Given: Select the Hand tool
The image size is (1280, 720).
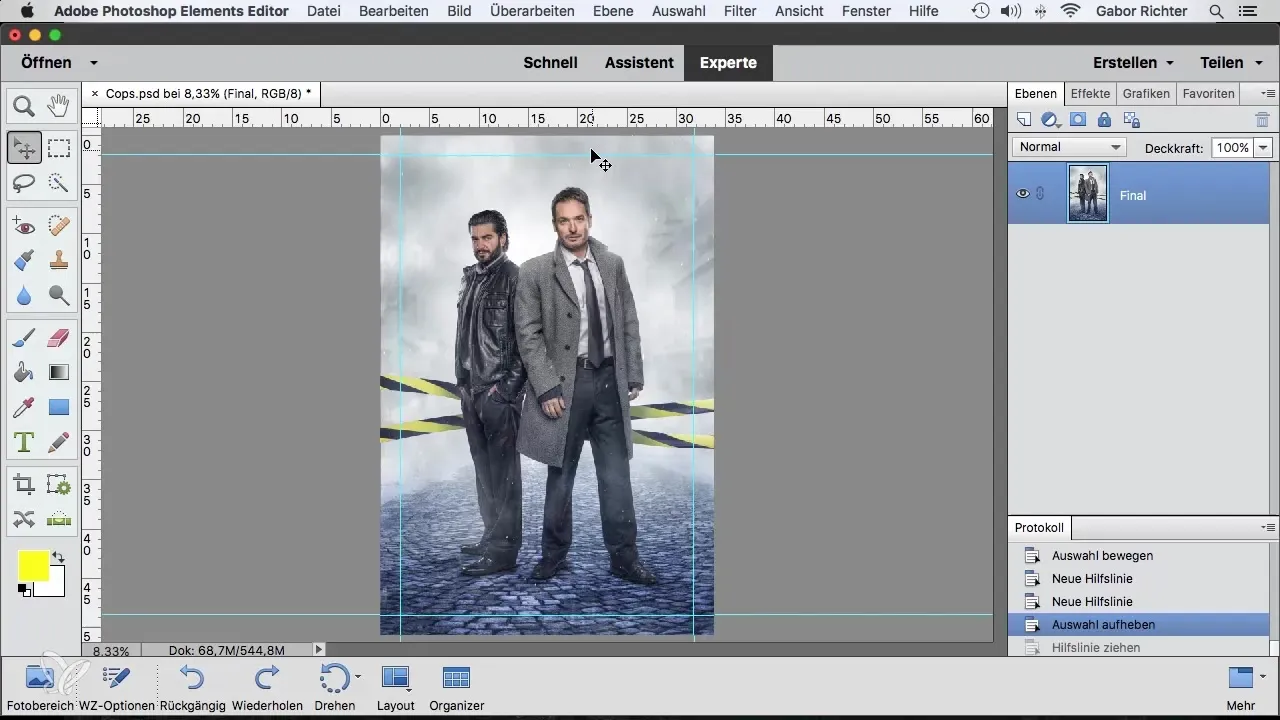Looking at the screenshot, I should (x=59, y=105).
